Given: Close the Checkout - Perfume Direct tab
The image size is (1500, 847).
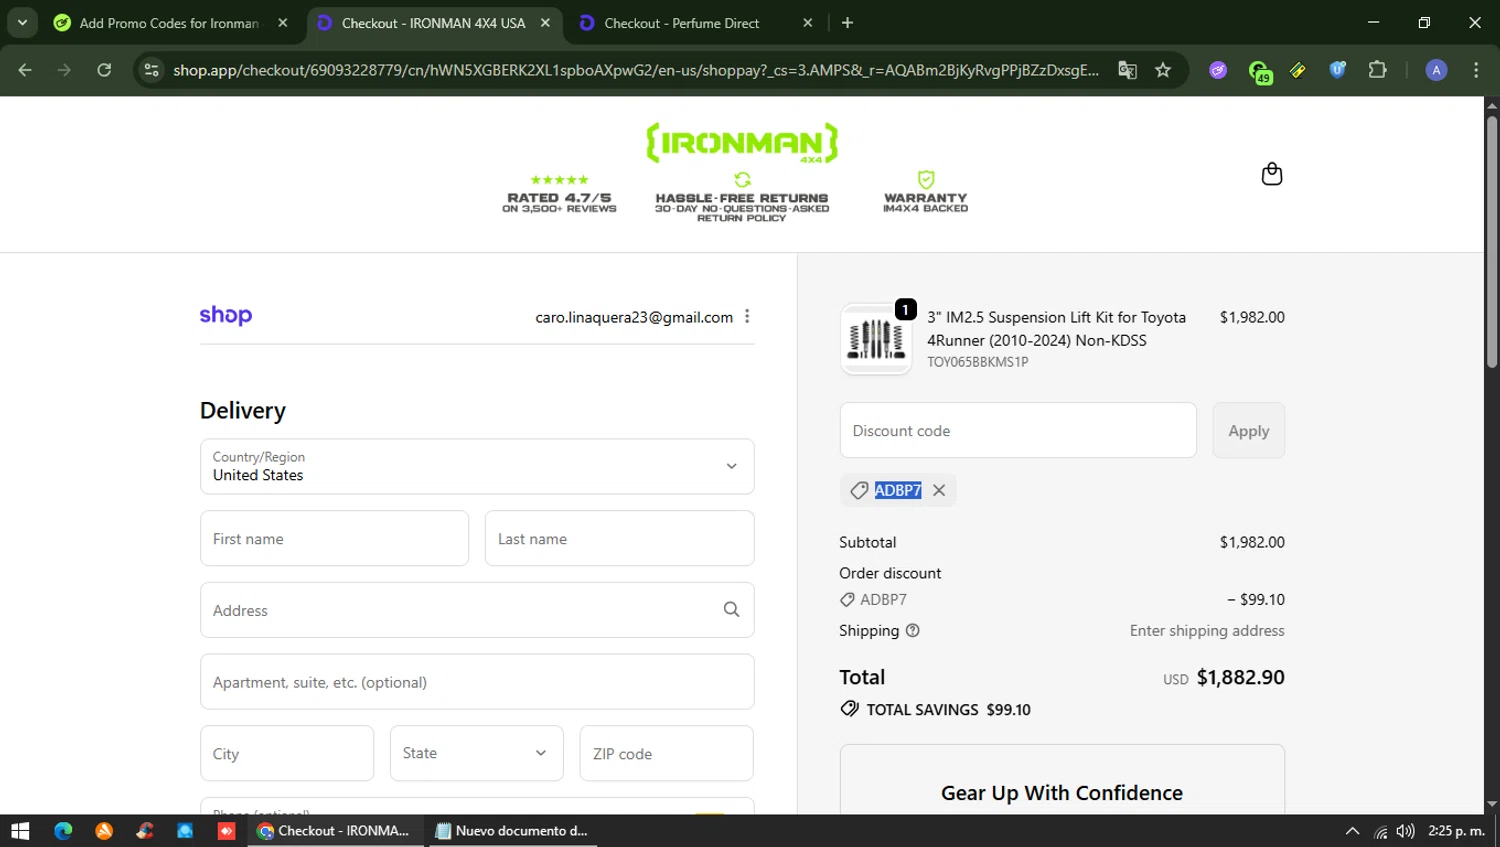Looking at the screenshot, I should point(807,23).
